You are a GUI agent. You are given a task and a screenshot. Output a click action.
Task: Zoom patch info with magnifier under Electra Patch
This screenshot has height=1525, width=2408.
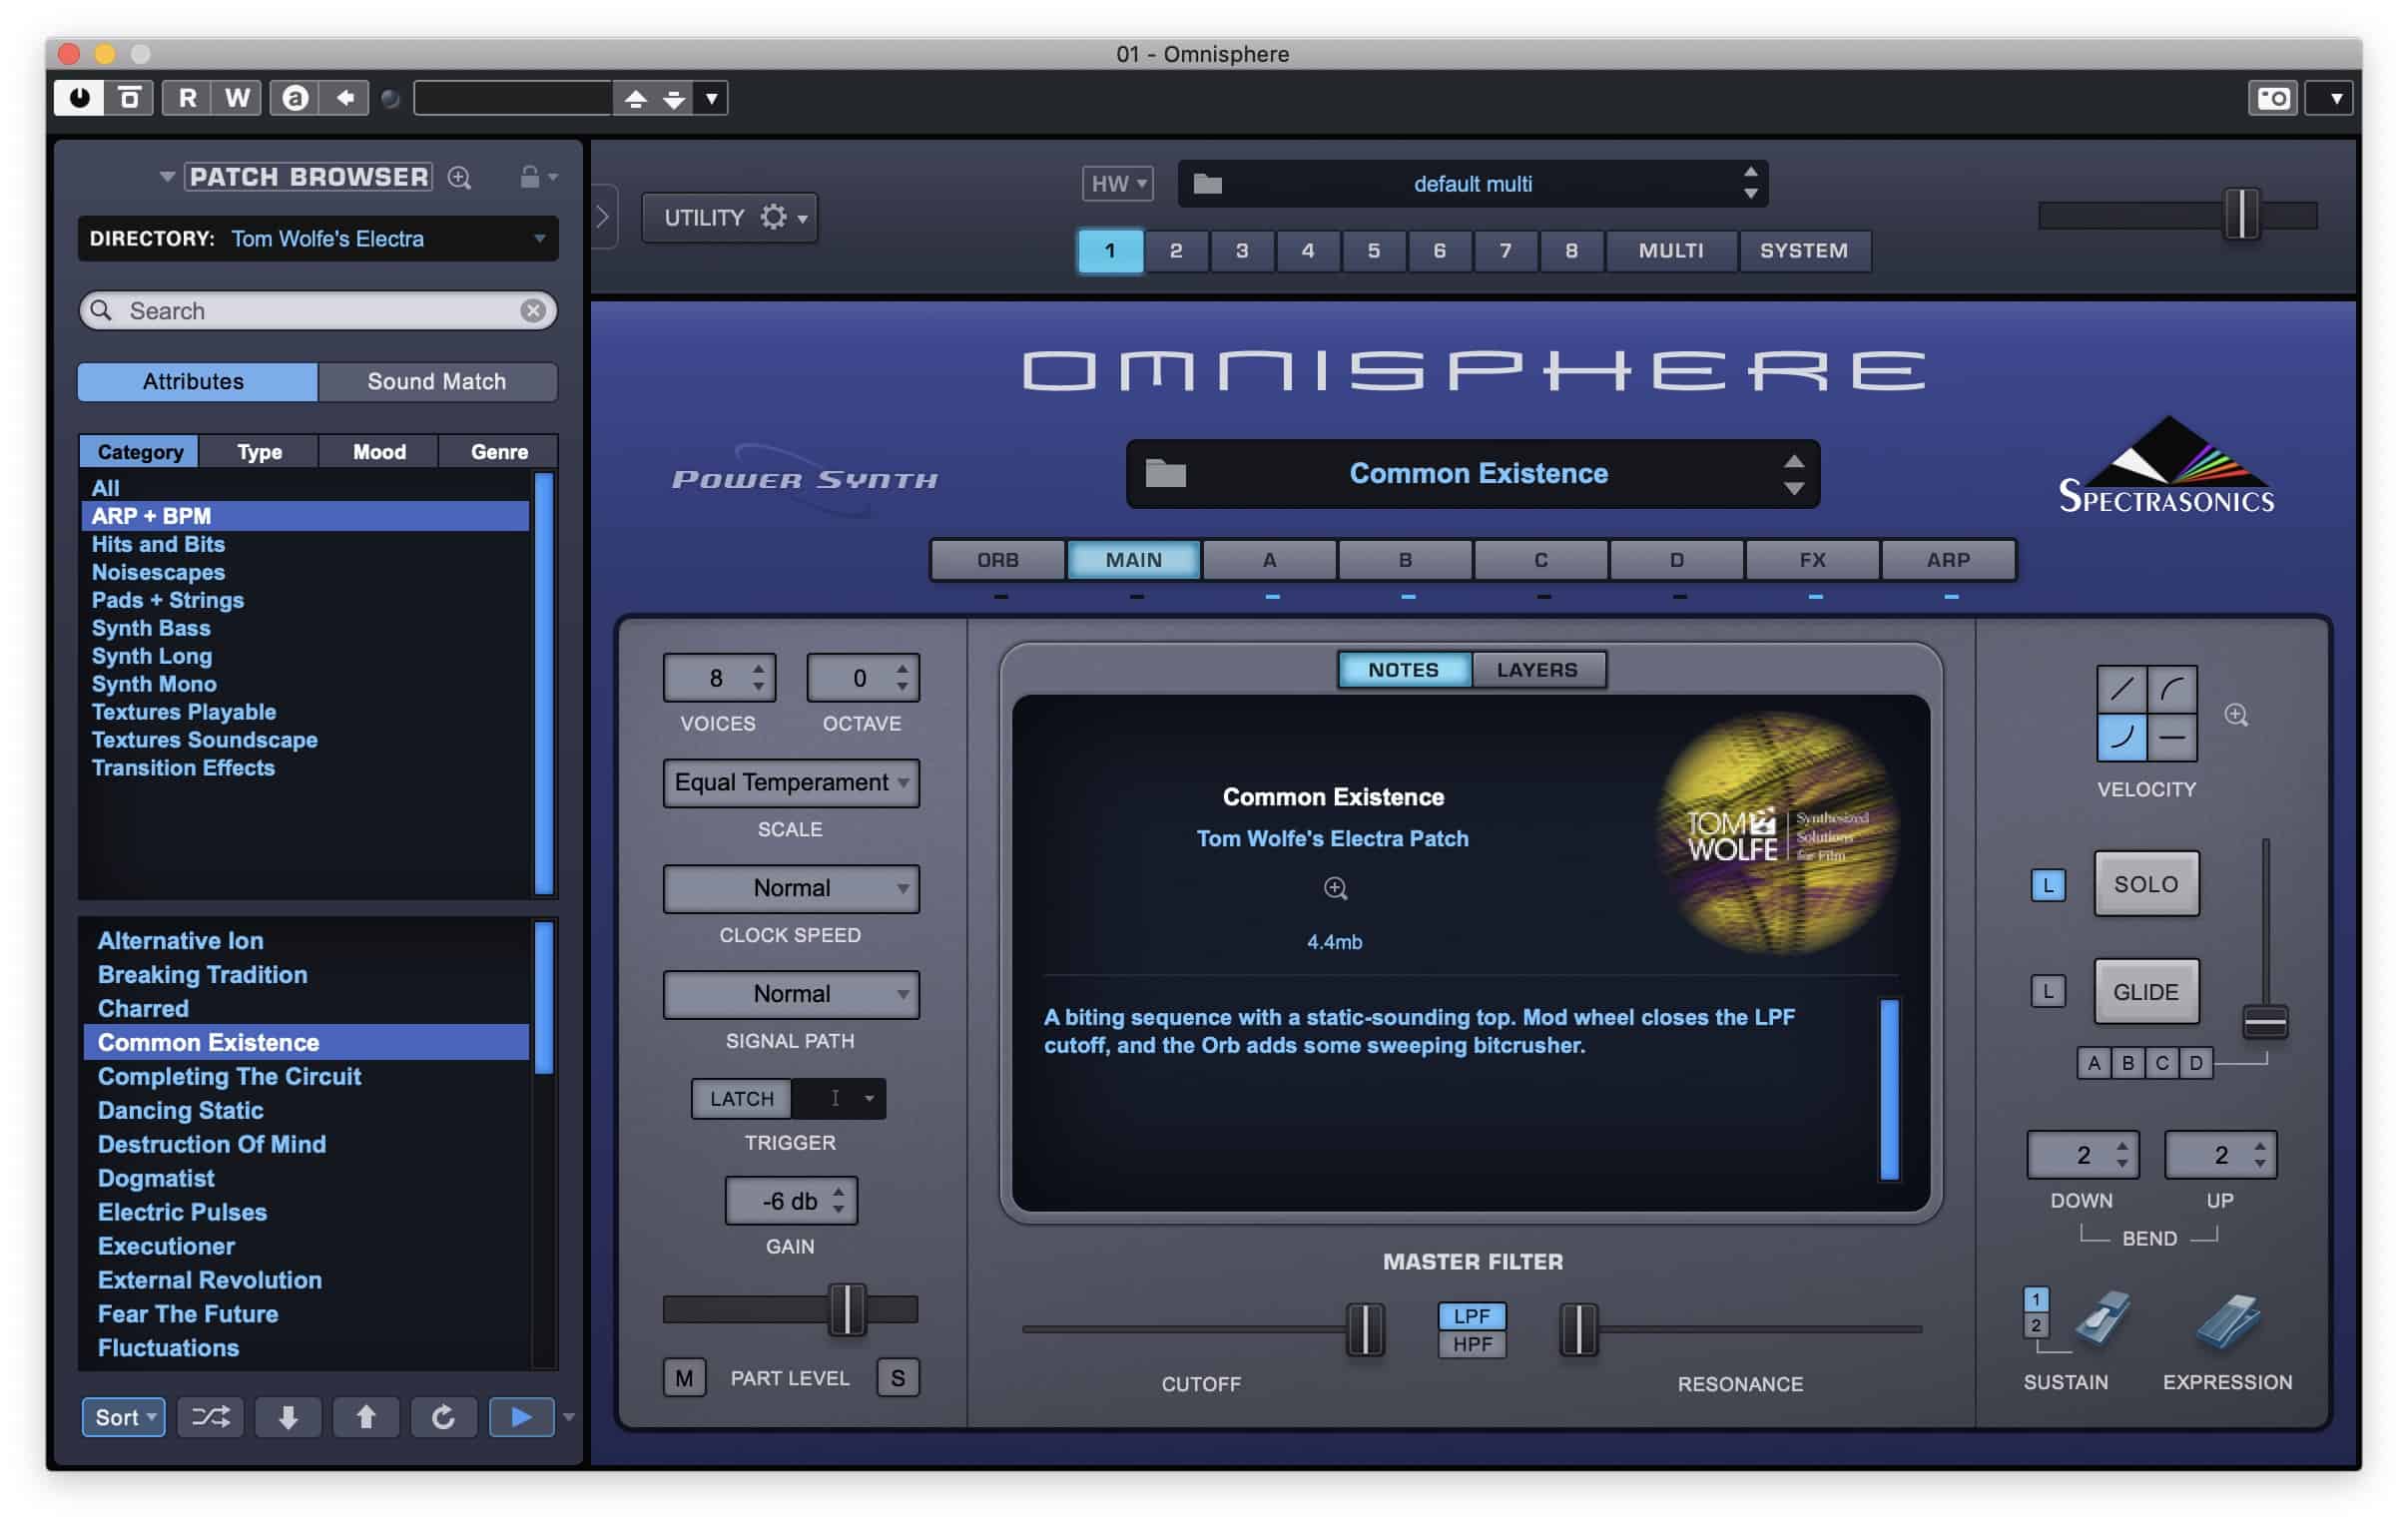[x=1335, y=888]
